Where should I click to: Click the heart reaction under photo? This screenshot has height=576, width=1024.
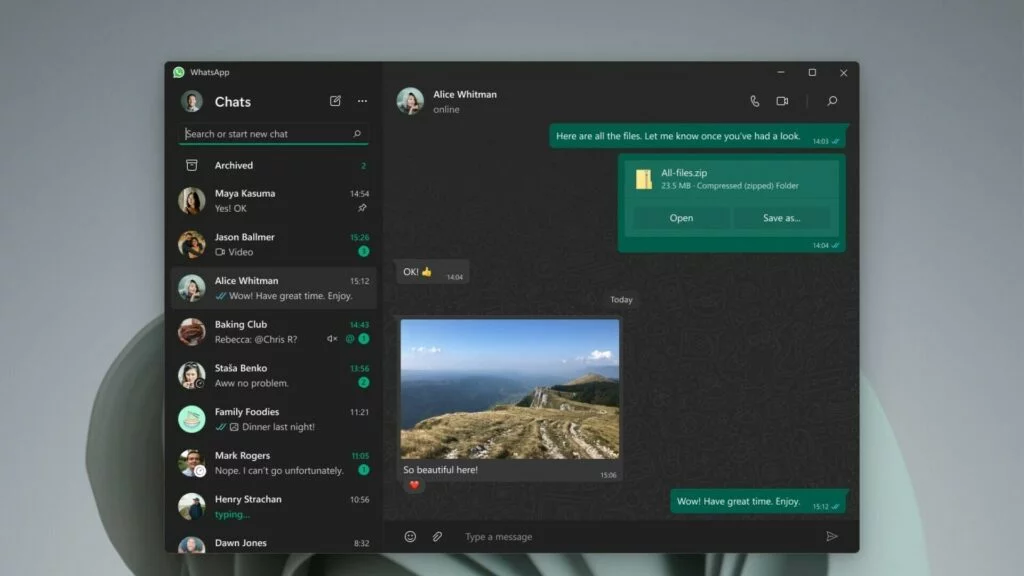pos(414,485)
